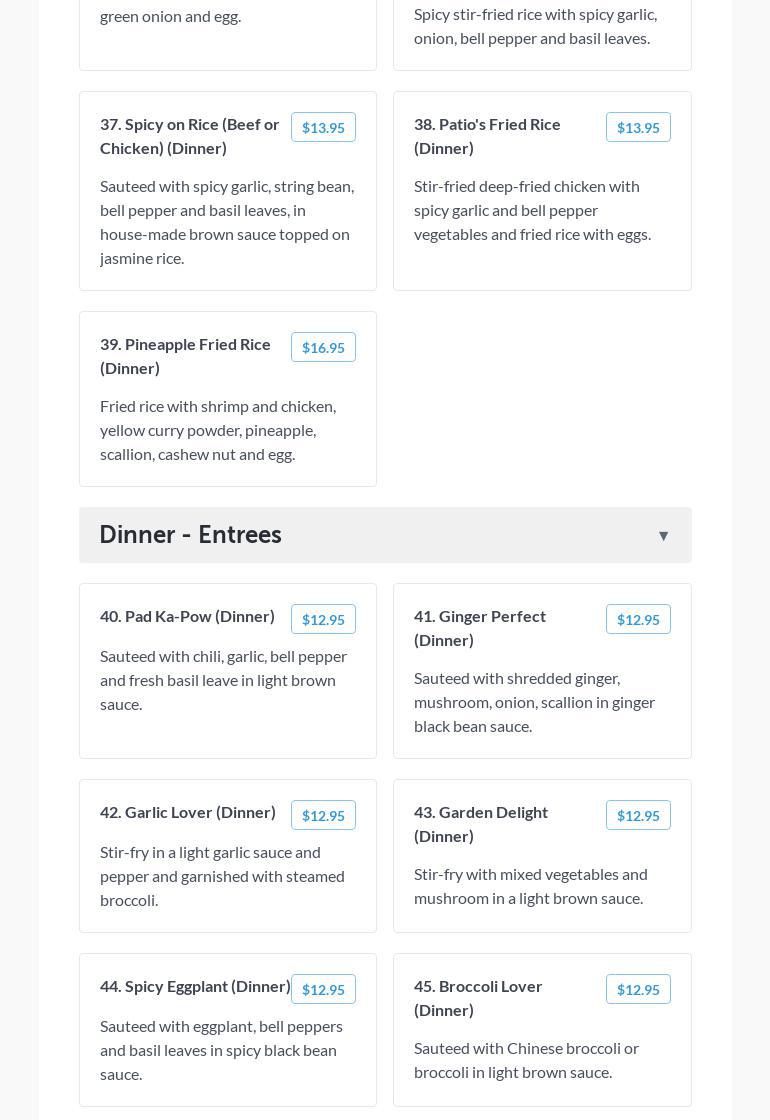Choose the $12.95 price for Garden Delight
This screenshot has height=1120, width=770.
tap(638, 816)
